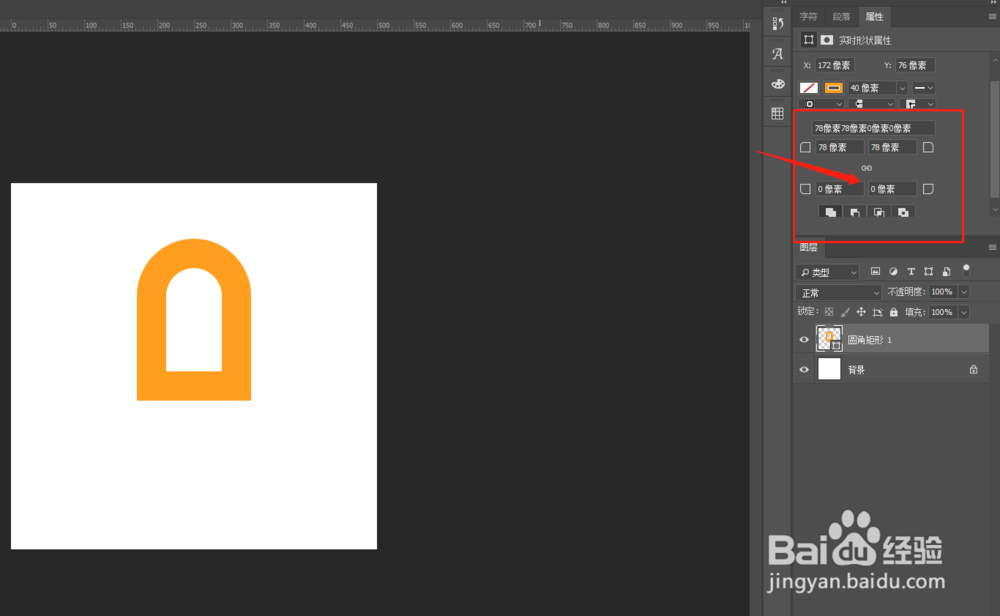The width and height of the screenshot is (1000, 616).
Task: Open the Swatches grid panel icon
Action: 777,114
